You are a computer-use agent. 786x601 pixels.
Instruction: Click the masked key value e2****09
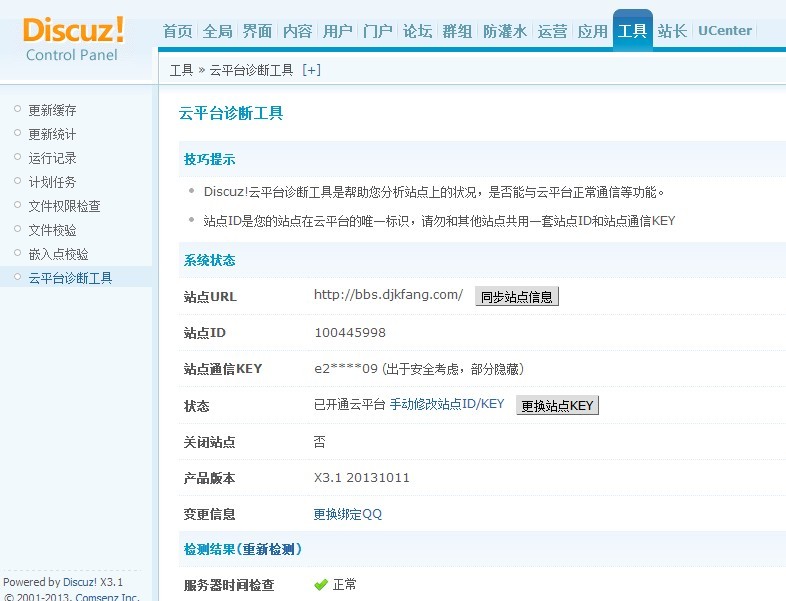[346, 369]
